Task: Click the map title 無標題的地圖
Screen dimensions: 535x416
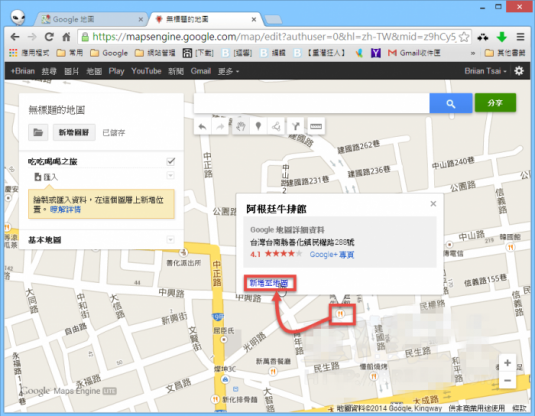Action: pos(56,110)
